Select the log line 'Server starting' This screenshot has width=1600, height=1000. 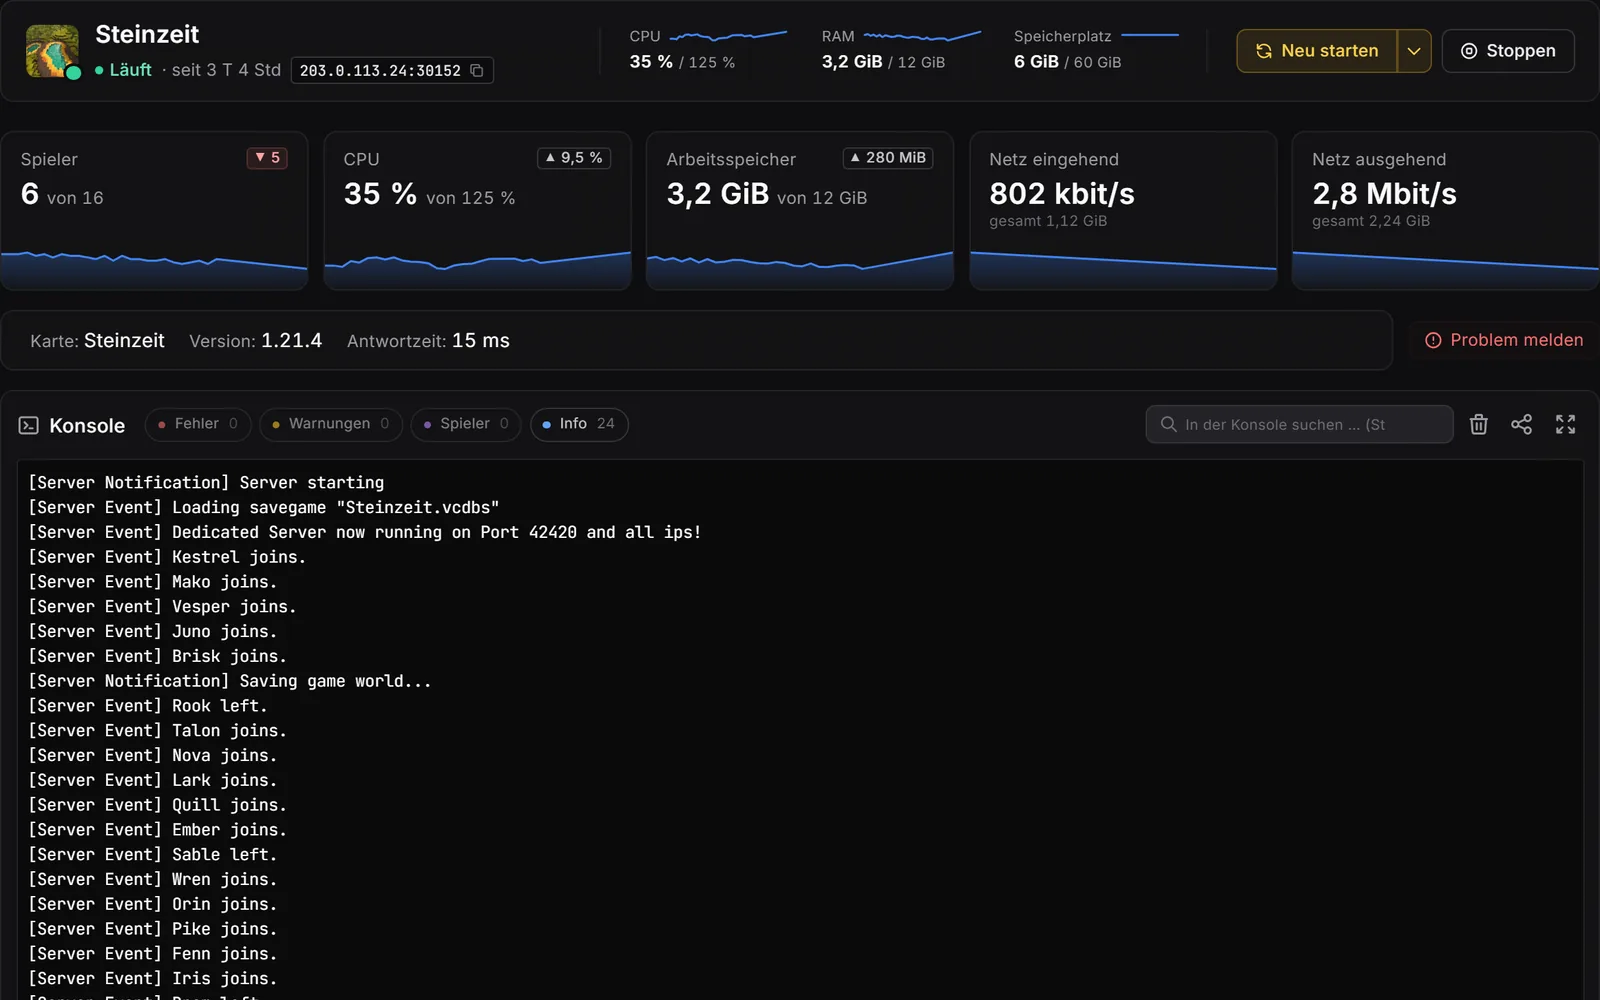click(206, 483)
